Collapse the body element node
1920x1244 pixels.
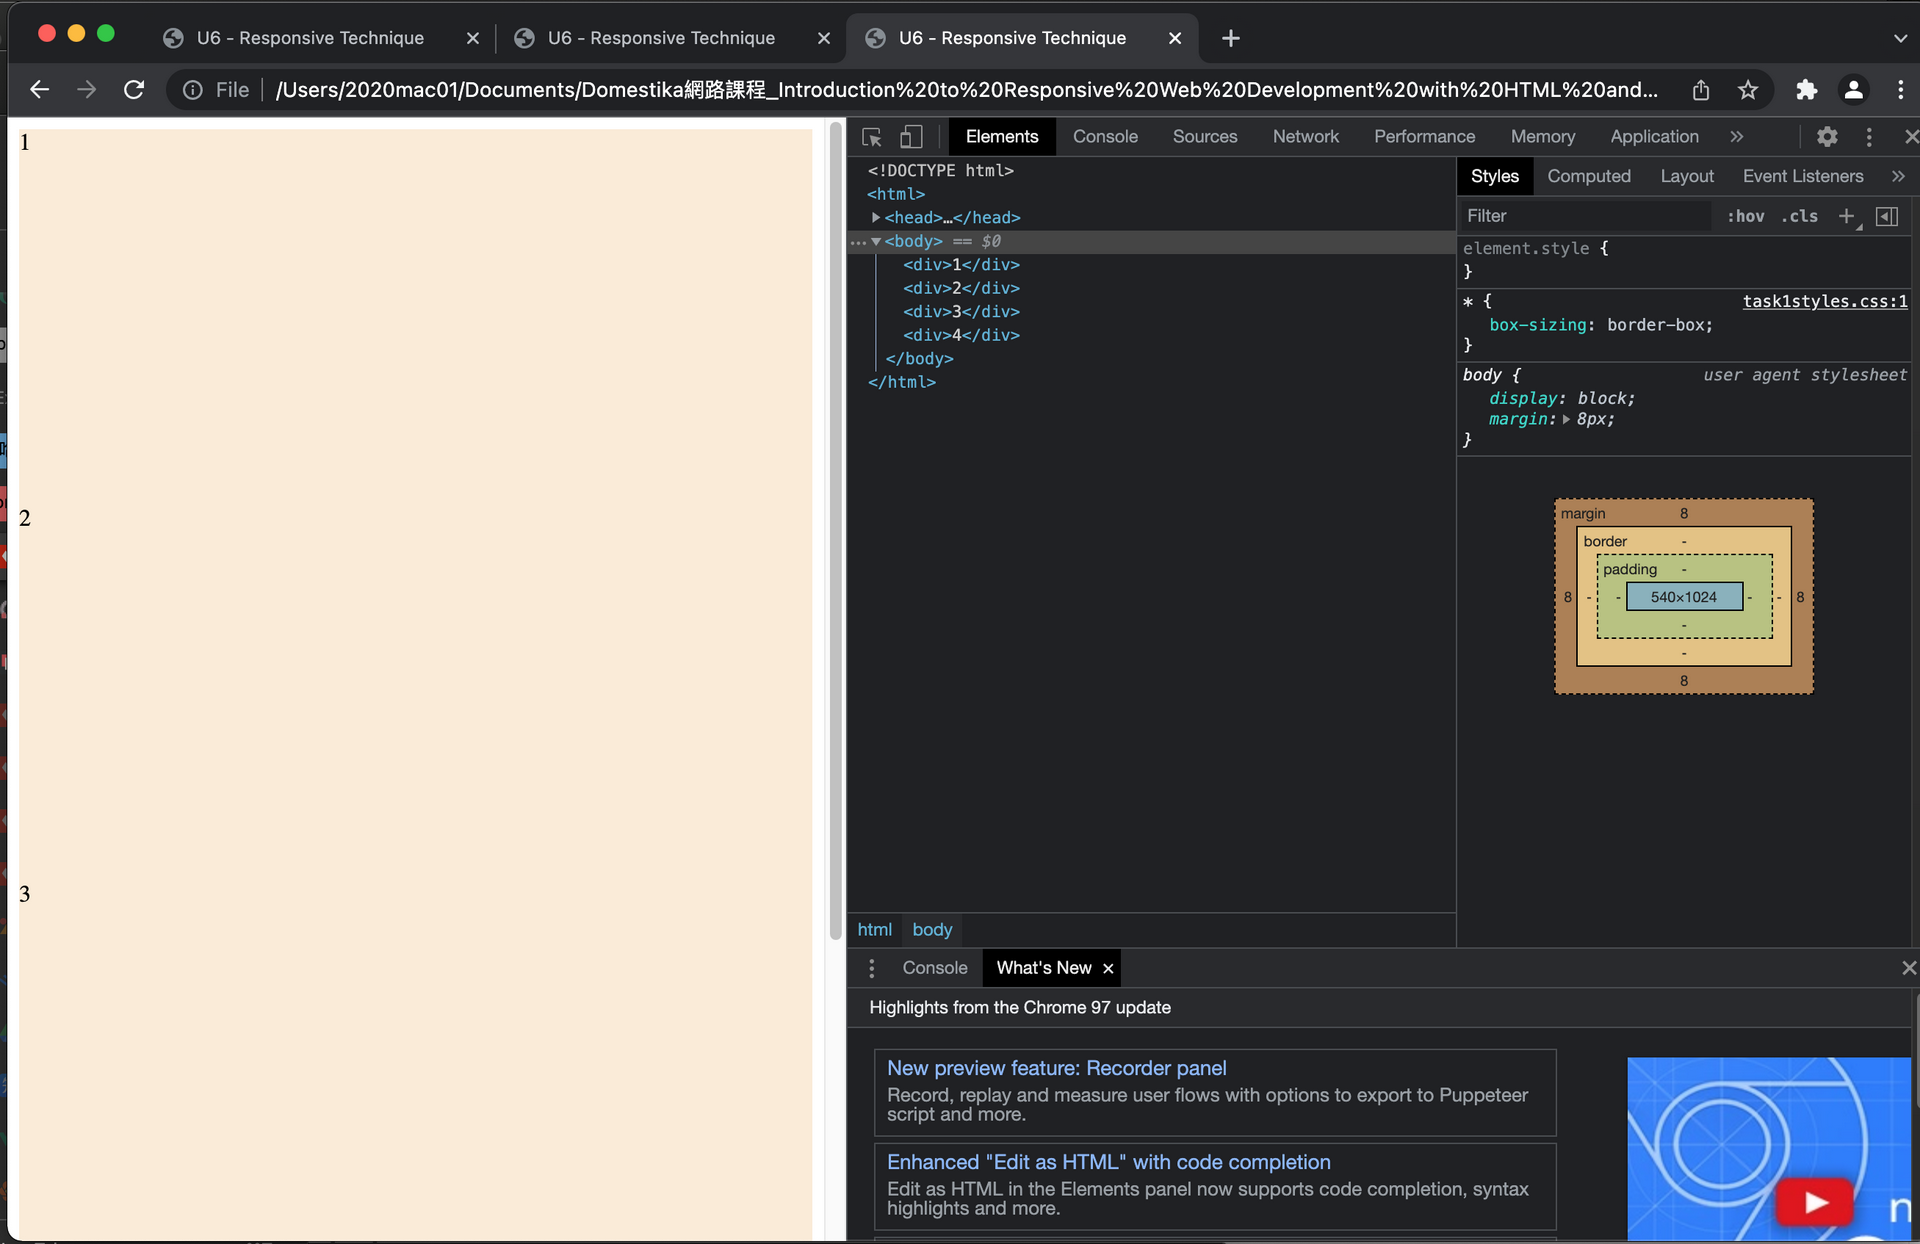click(x=876, y=241)
